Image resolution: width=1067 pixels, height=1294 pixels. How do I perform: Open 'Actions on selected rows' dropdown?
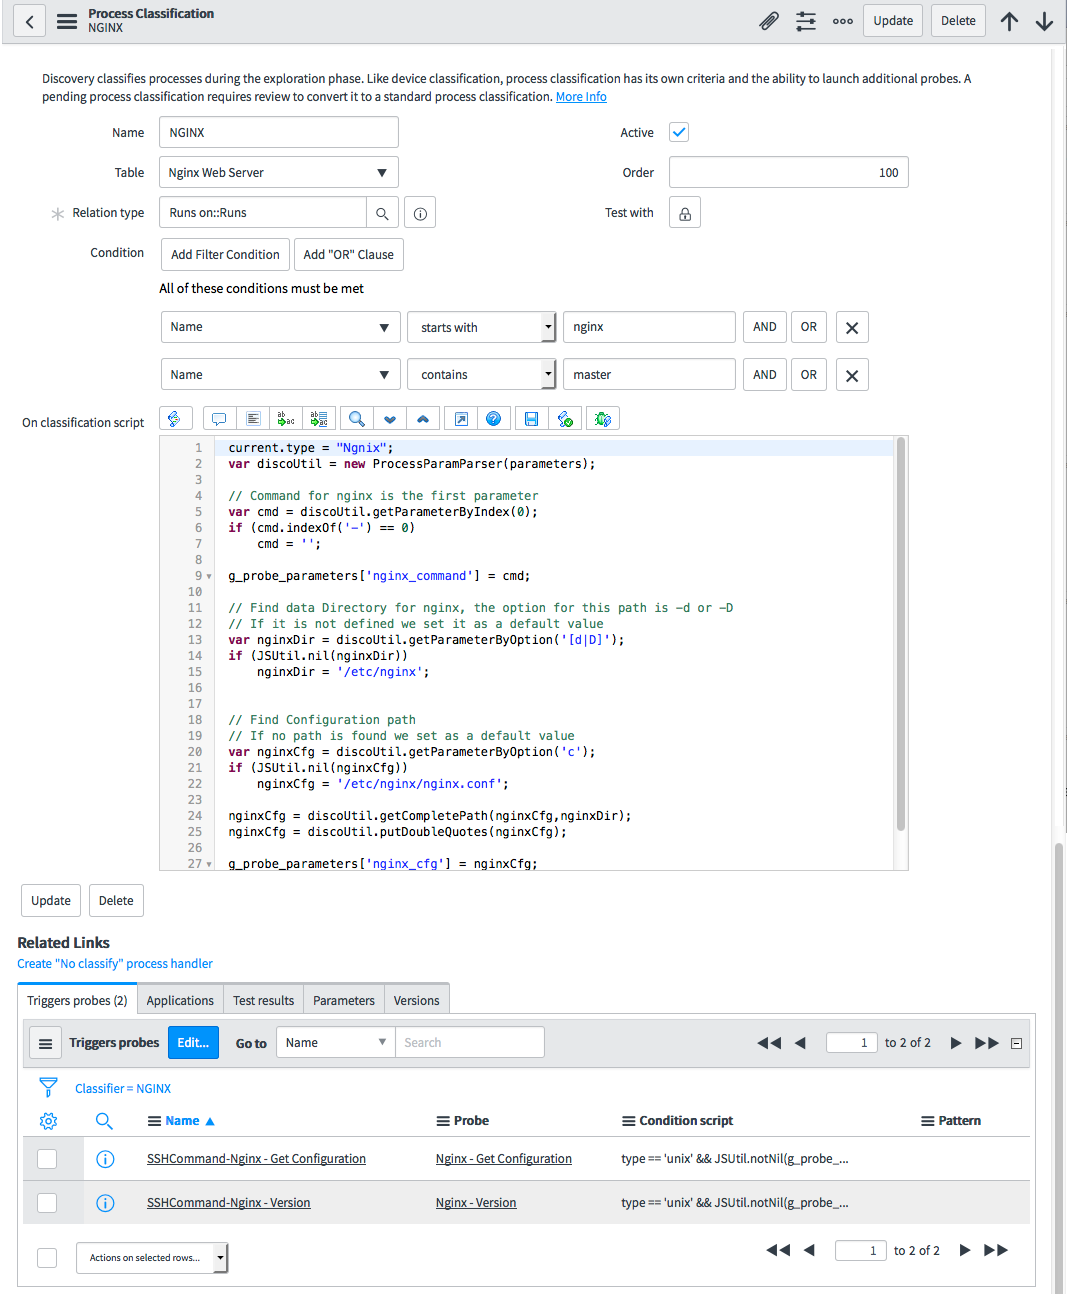coord(152,1258)
